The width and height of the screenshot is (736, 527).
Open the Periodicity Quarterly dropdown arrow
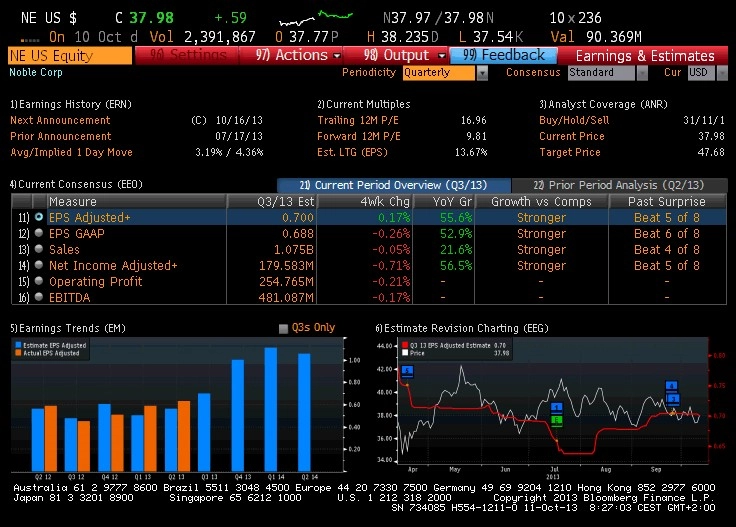[482, 73]
